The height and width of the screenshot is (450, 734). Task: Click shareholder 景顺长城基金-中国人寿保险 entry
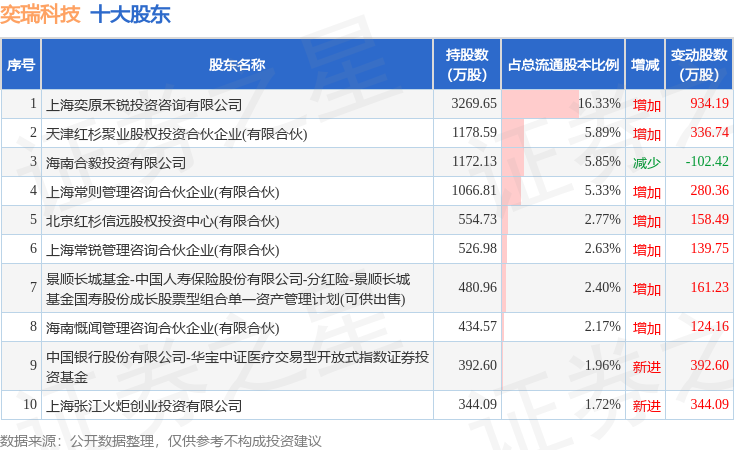coord(228,289)
